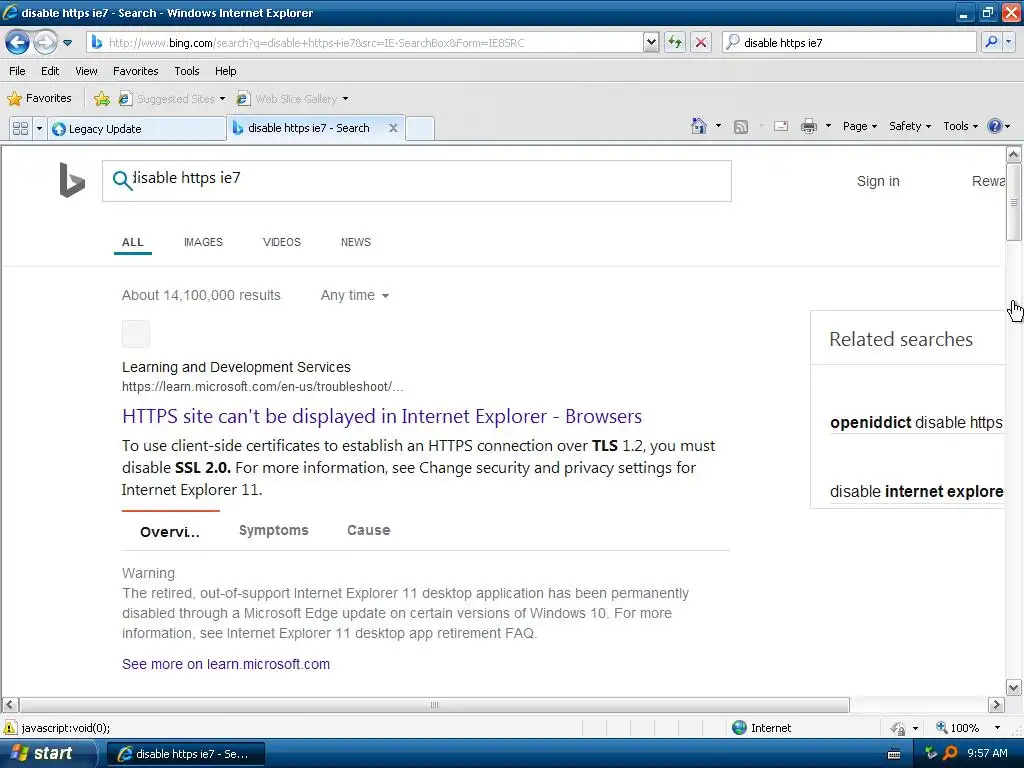Image resolution: width=1024 pixels, height=768 pixels.
Task: Open the Safety command bar menu
Action: [x=910, y=126]
